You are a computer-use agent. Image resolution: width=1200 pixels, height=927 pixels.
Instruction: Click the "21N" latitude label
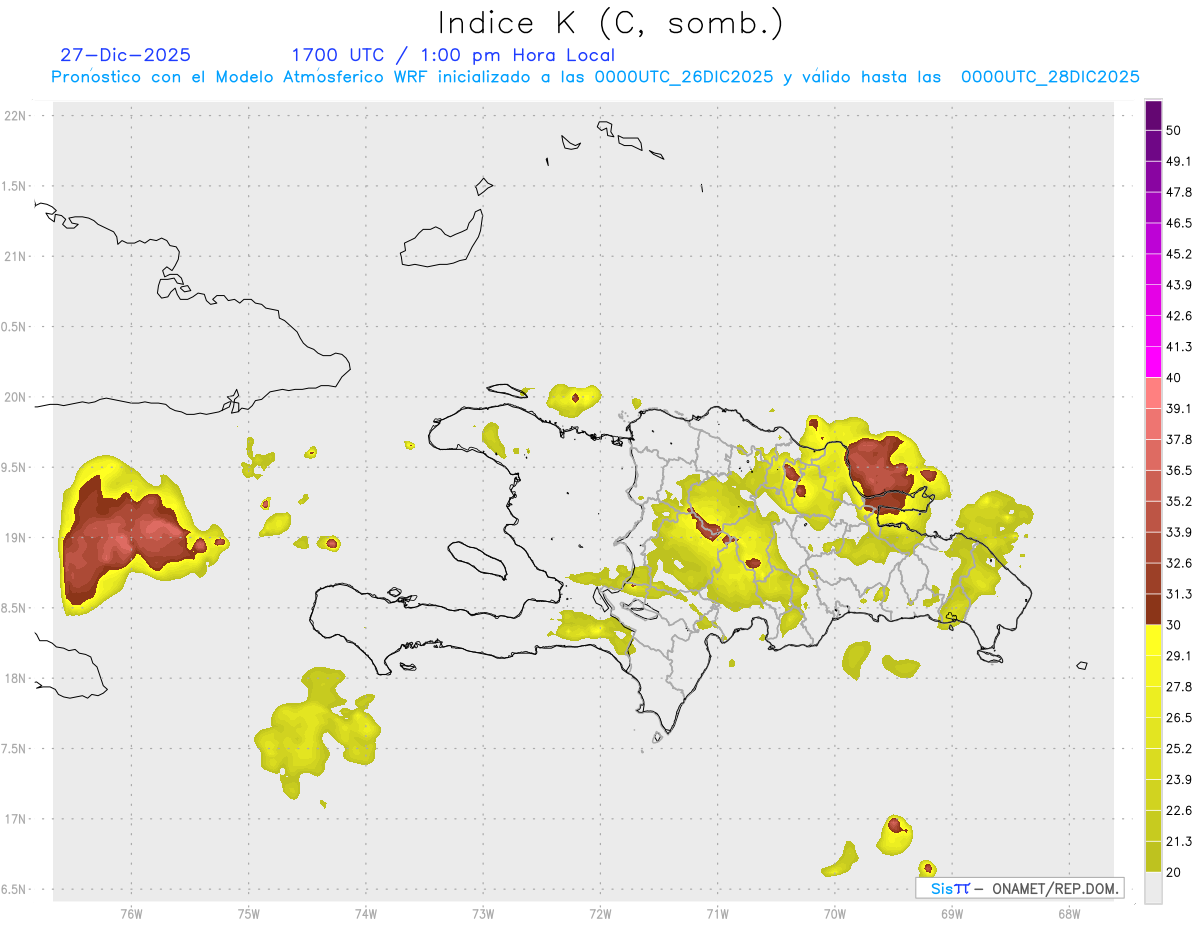click(17, 256)
